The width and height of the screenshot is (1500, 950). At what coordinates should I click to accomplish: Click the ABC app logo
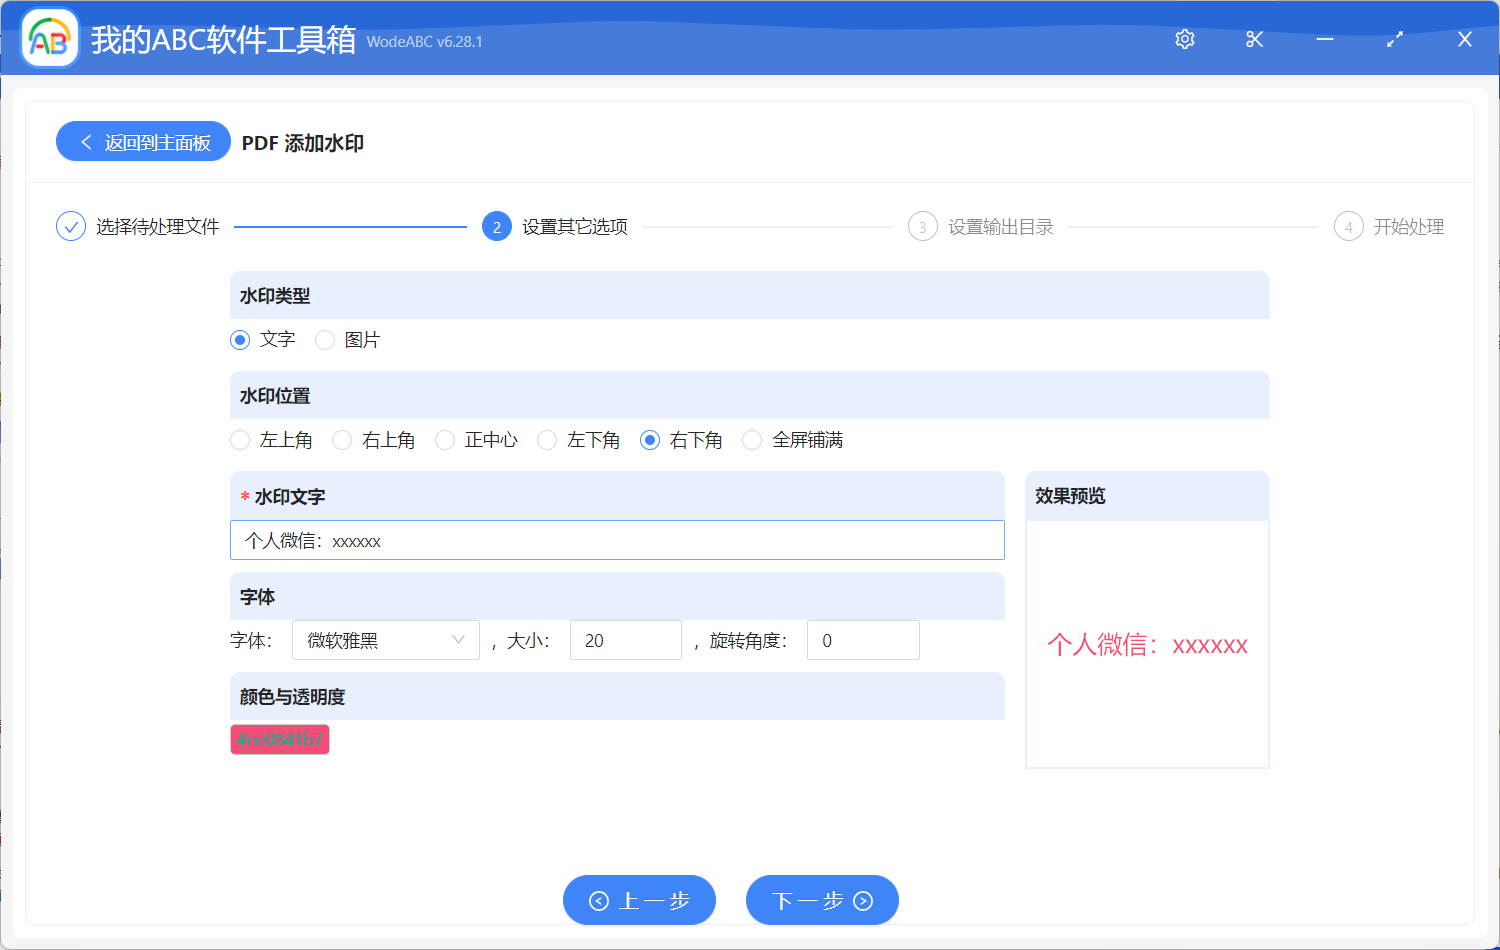point(49,39)
